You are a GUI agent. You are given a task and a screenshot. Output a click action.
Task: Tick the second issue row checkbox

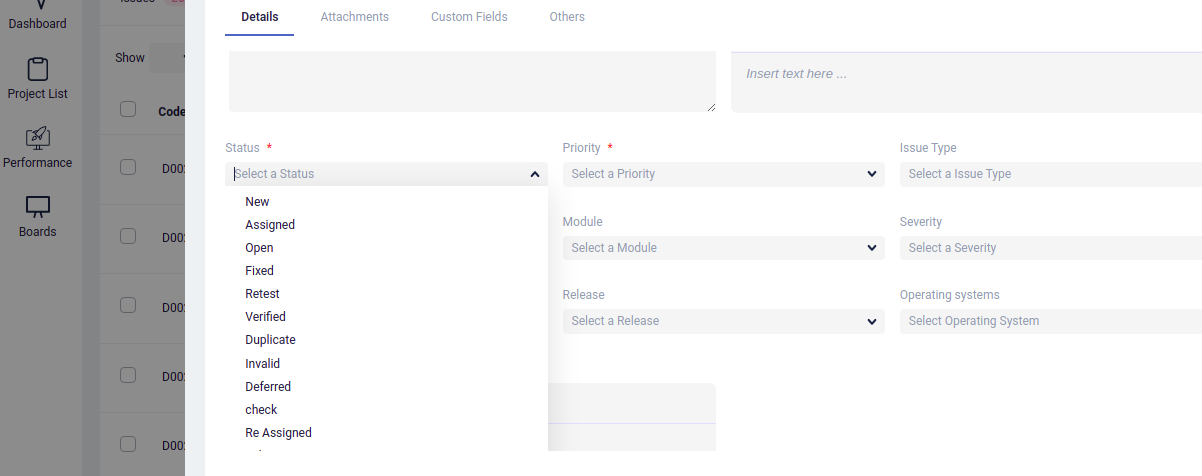[128, 236]
